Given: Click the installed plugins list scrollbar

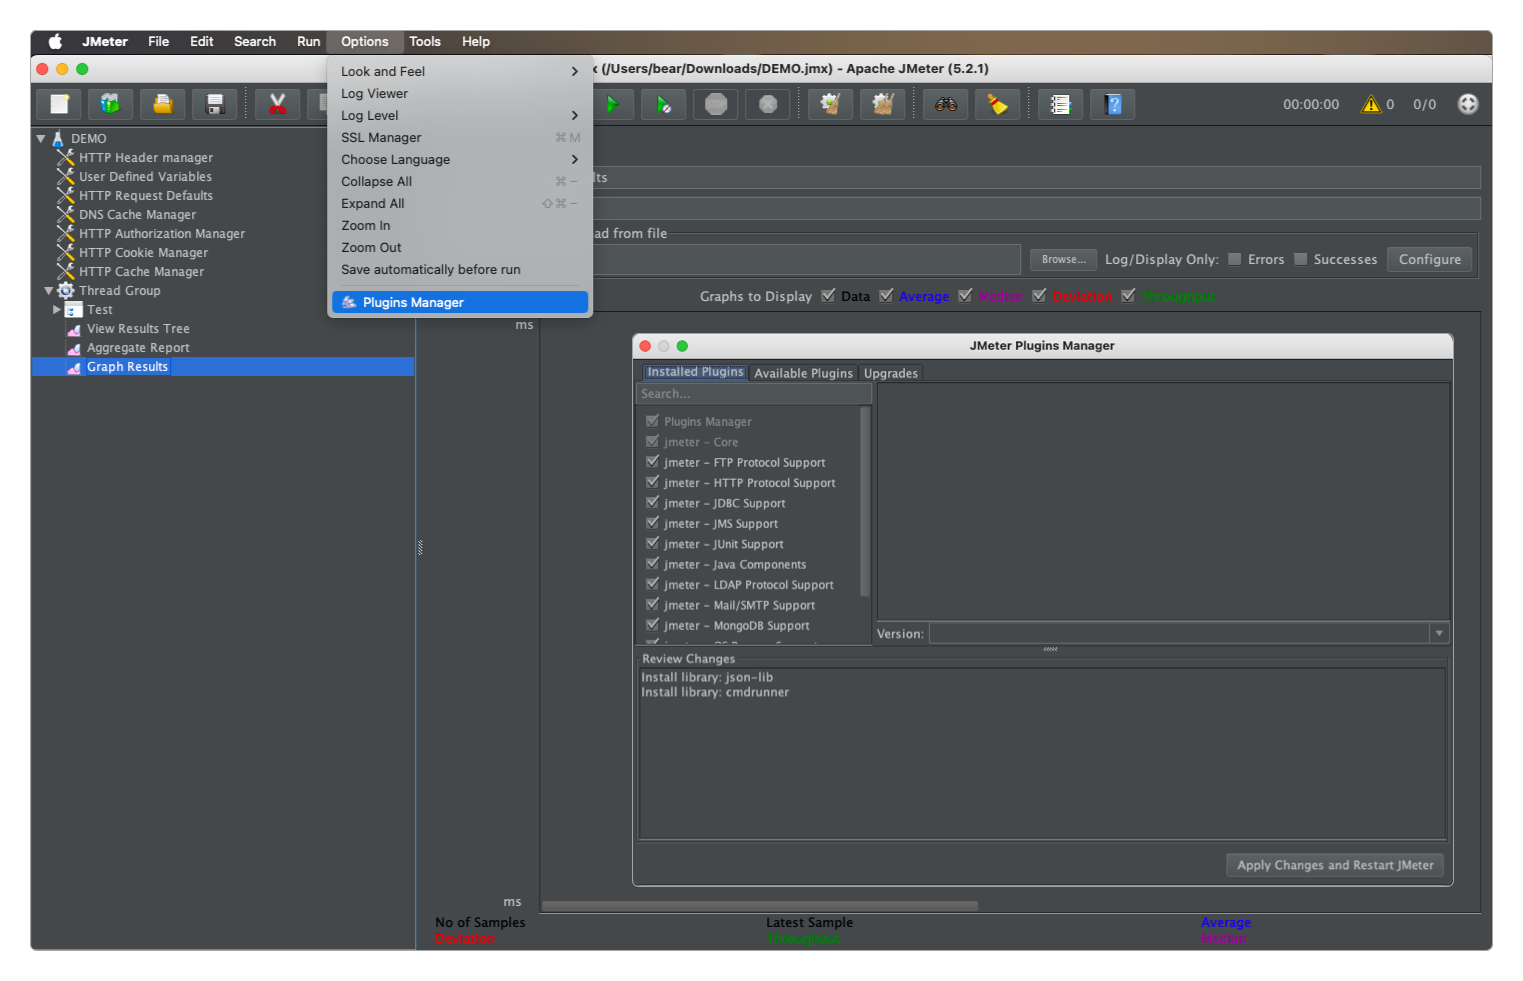Looking at the screenshot, I should coord(865,502).
